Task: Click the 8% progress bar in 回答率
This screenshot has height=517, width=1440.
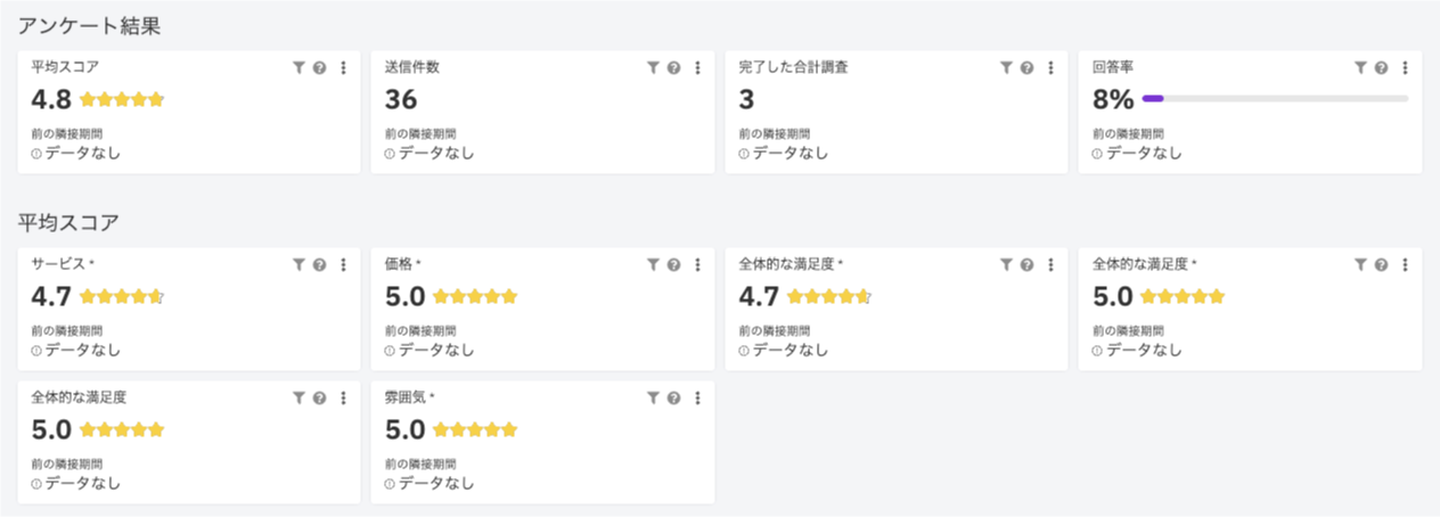Action: [x=1275, y=99]
